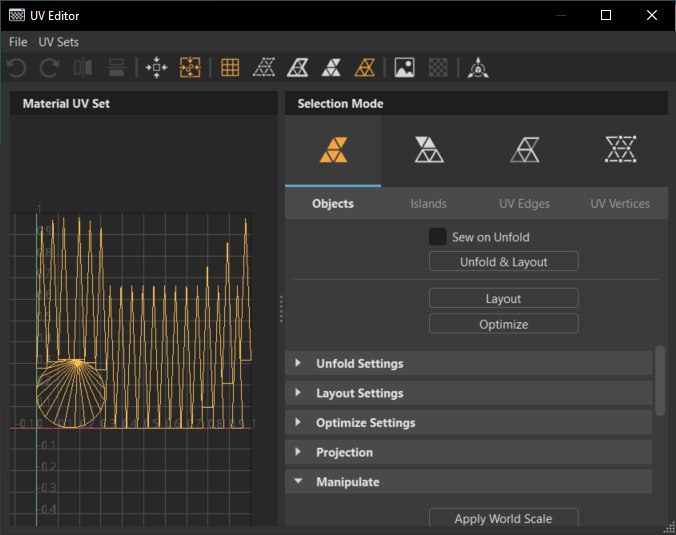Switch to the Objects tab label
Viewport: 676px width, 535px height.
coord(333,203)
